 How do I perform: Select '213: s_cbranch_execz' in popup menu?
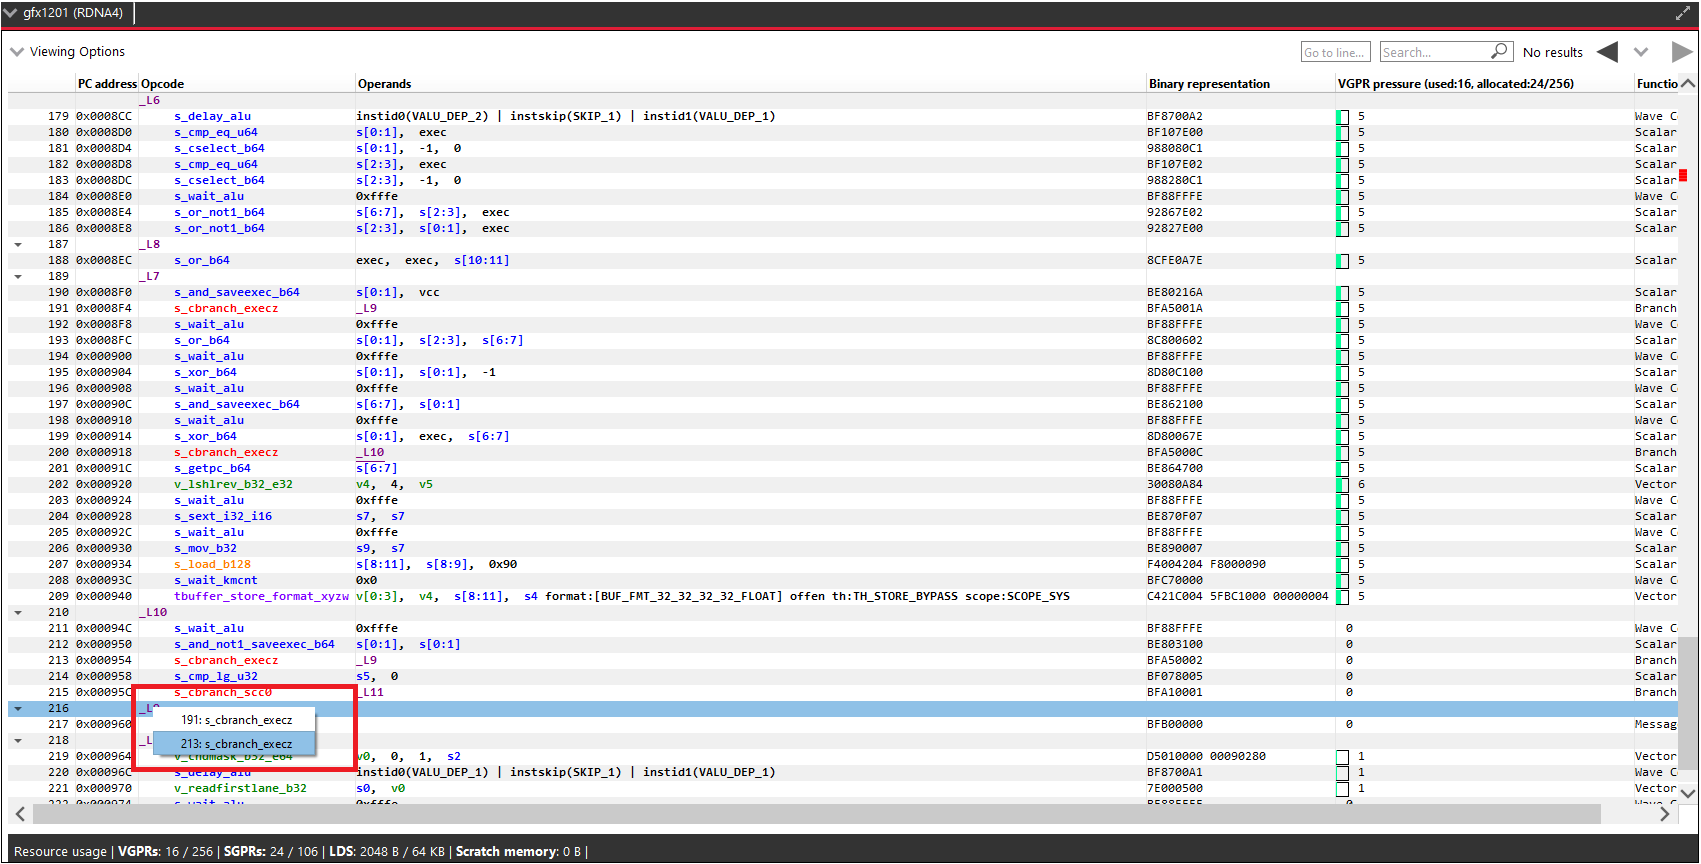236,744
